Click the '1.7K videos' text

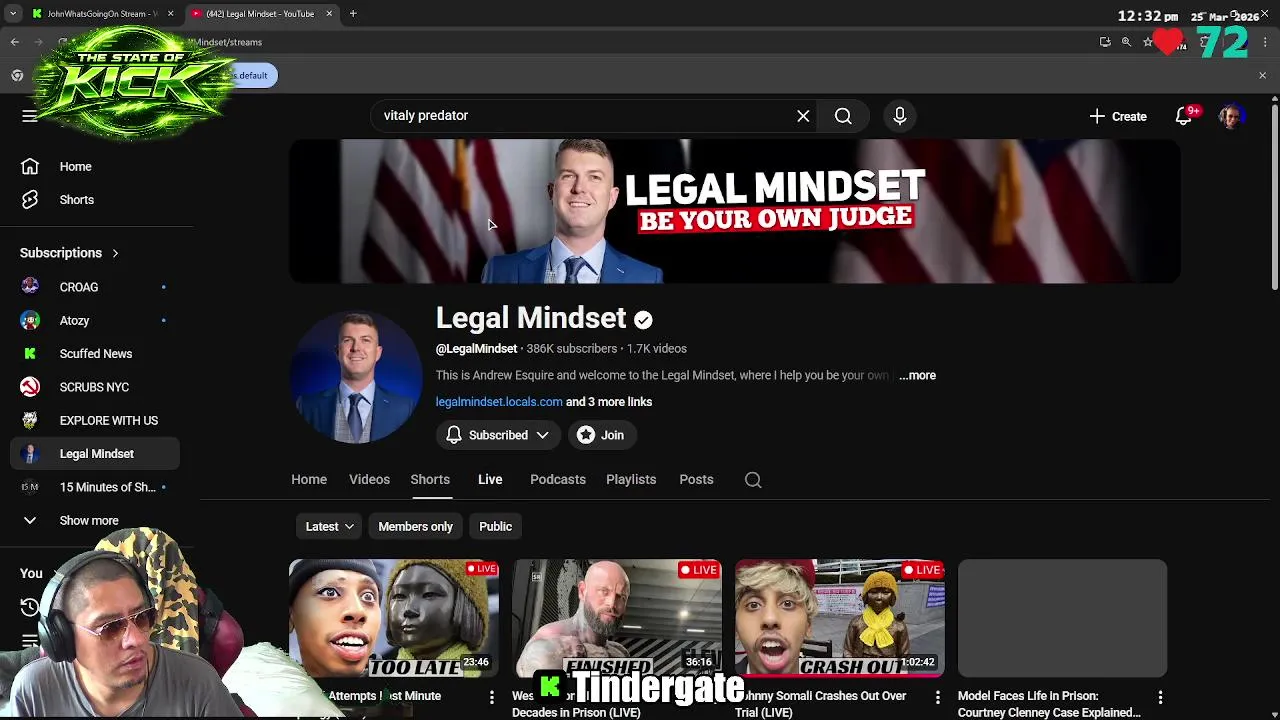[657, 349]
